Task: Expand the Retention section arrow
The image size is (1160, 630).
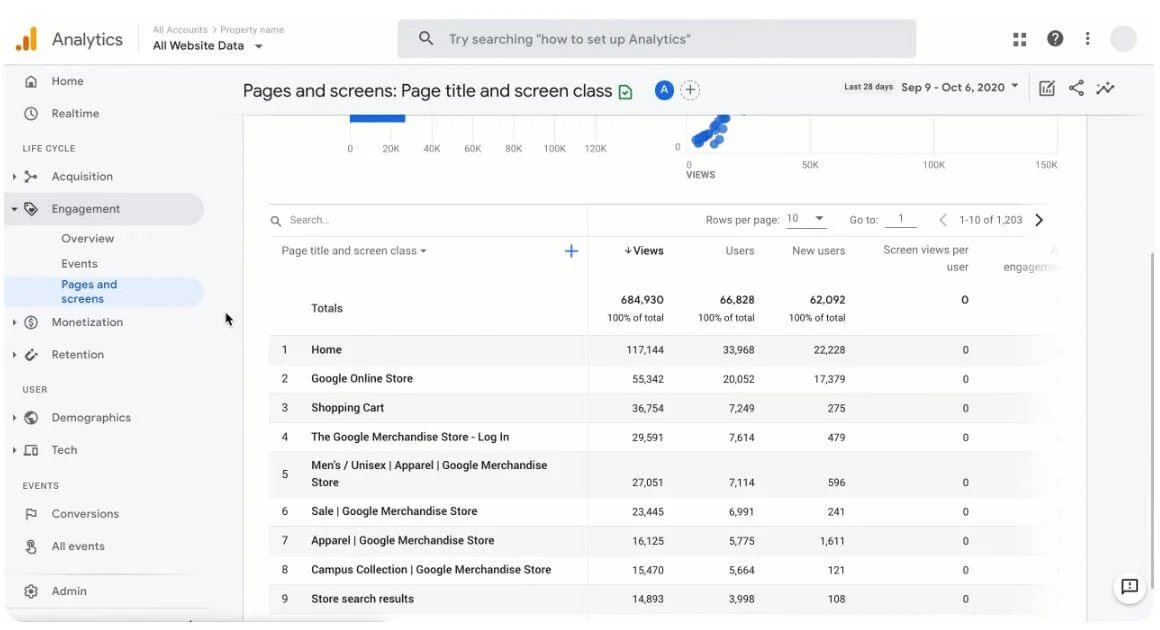Action: (x=14, y=355)
